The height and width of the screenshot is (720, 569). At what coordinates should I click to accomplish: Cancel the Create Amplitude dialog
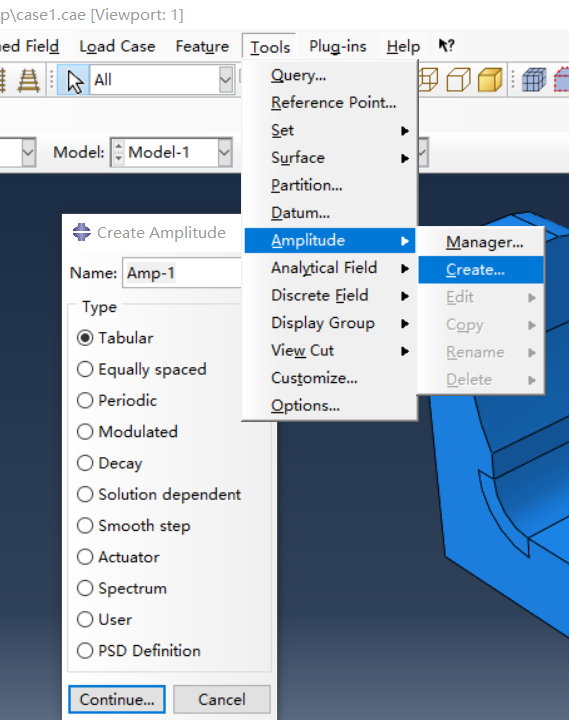[222, 699]
